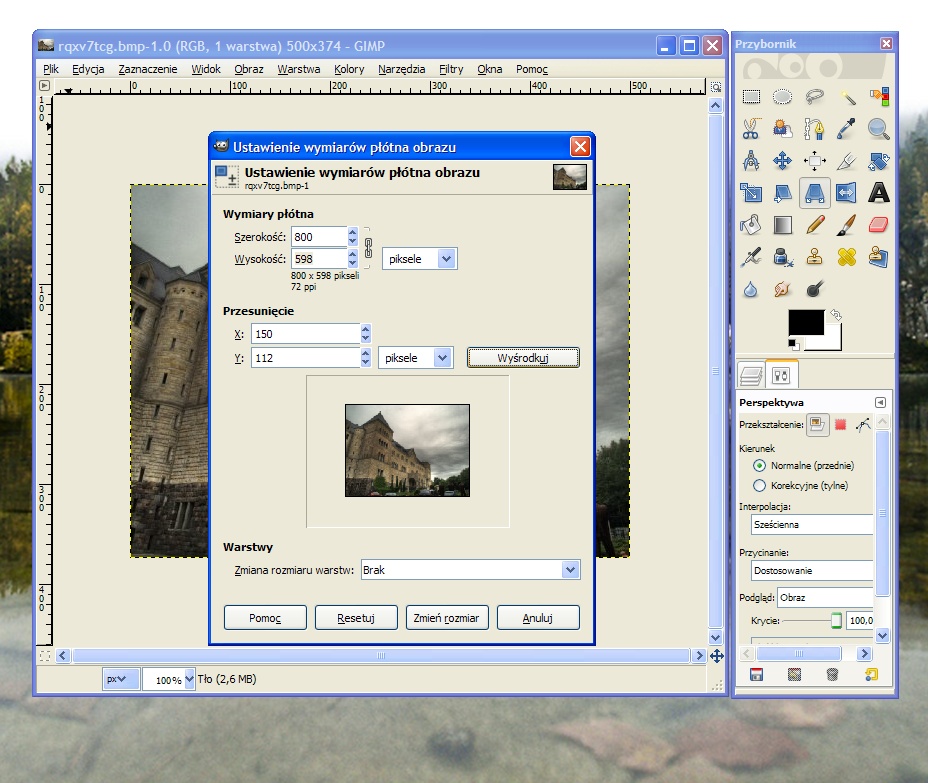Click the Wyśrodkuj button
928x783 pixels.
pyautogui.click(x=523, y=358)
